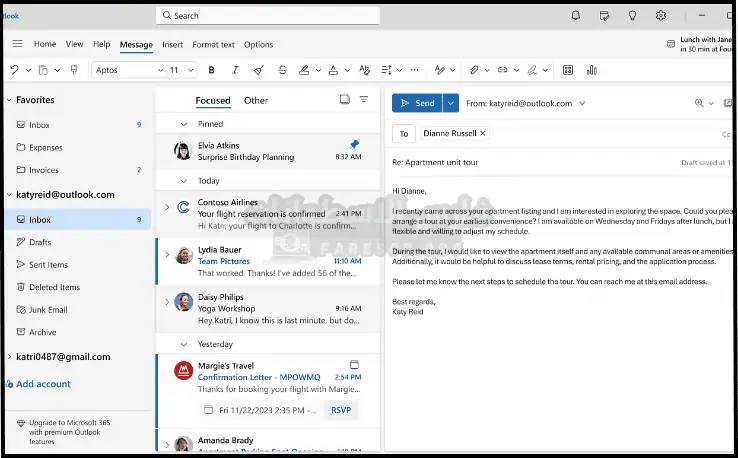Click the Format Painter icon
The height and width of the screenshot is (458, 738).
[x=73, y=70]
